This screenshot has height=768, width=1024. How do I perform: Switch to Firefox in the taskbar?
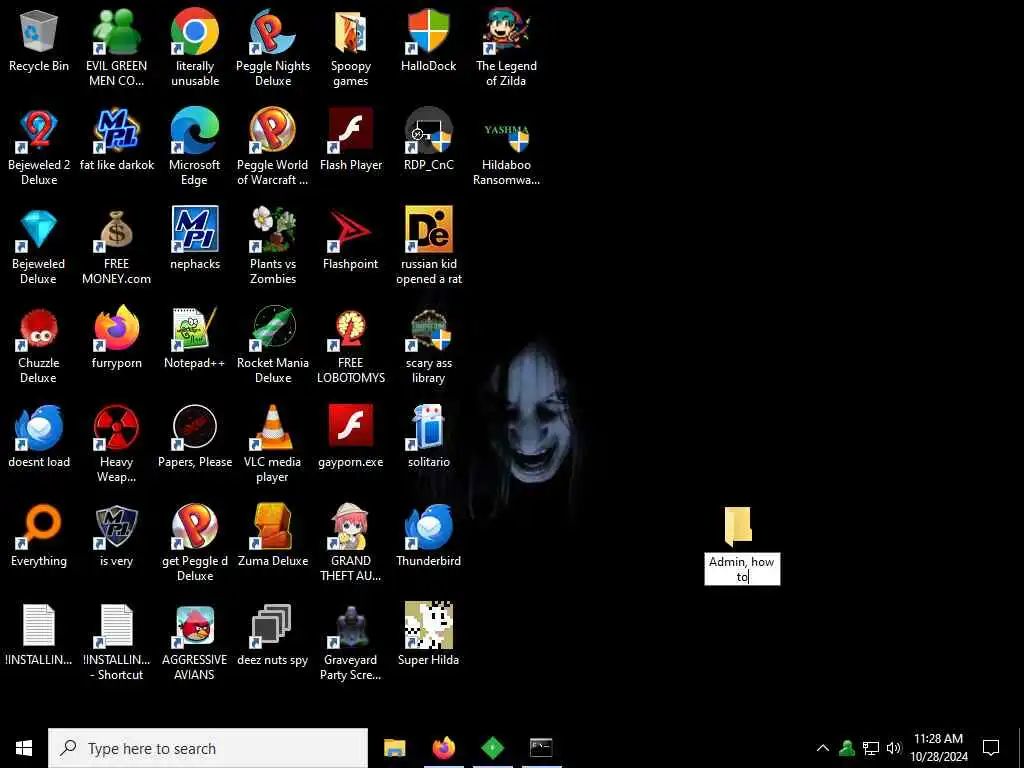[443, 748]
